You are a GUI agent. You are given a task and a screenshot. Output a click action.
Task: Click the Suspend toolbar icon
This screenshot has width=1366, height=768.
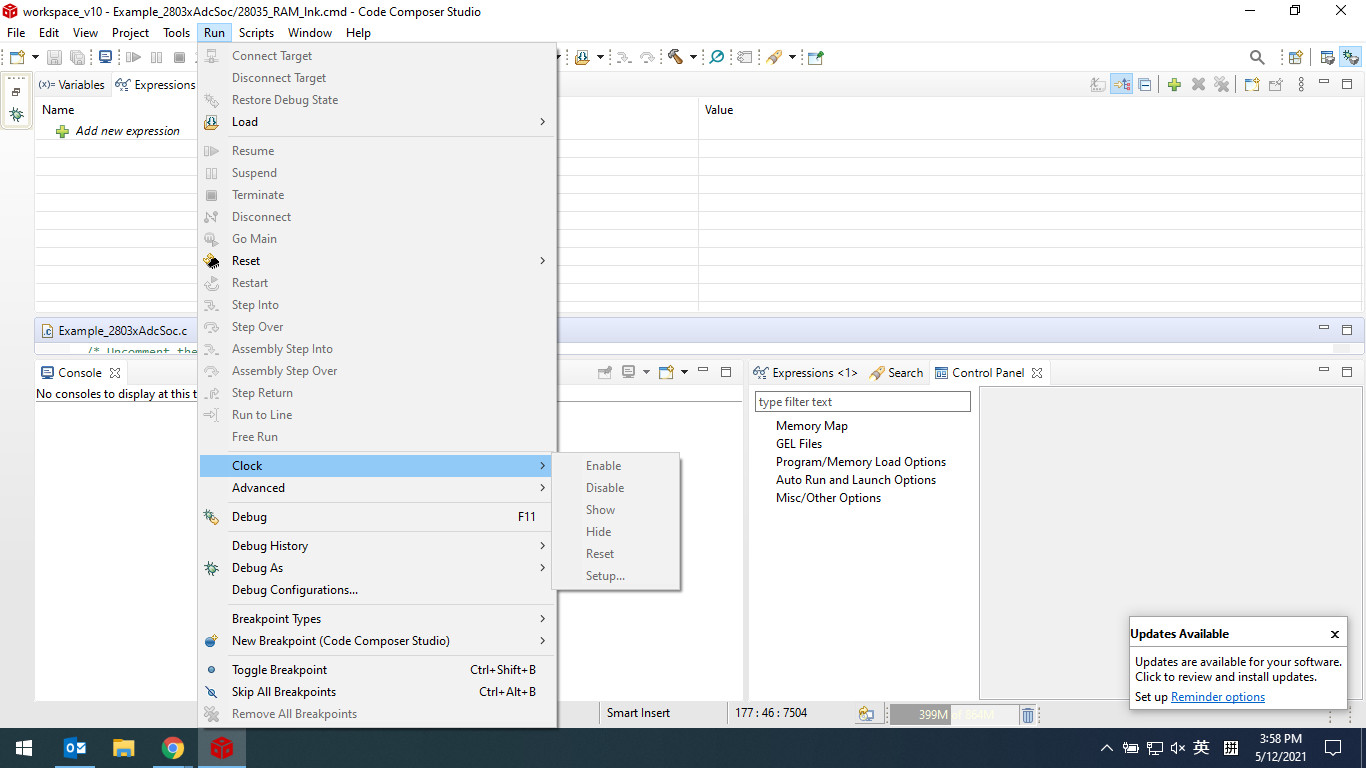156,57
